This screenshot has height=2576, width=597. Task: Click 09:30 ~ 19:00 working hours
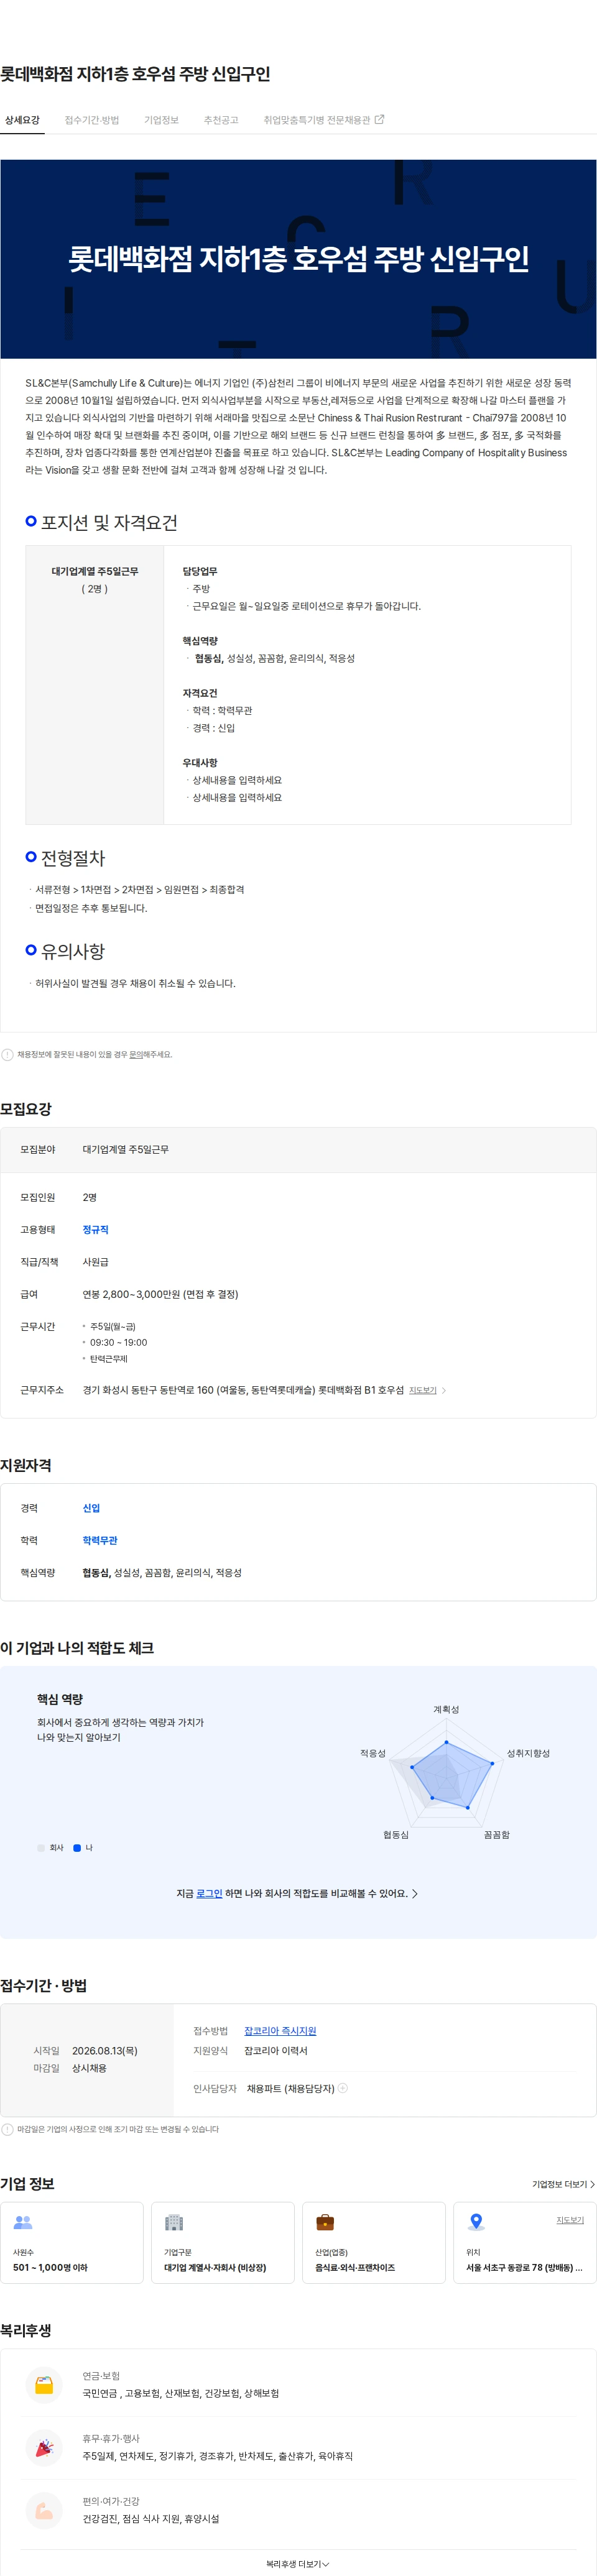click(118, 1342)
